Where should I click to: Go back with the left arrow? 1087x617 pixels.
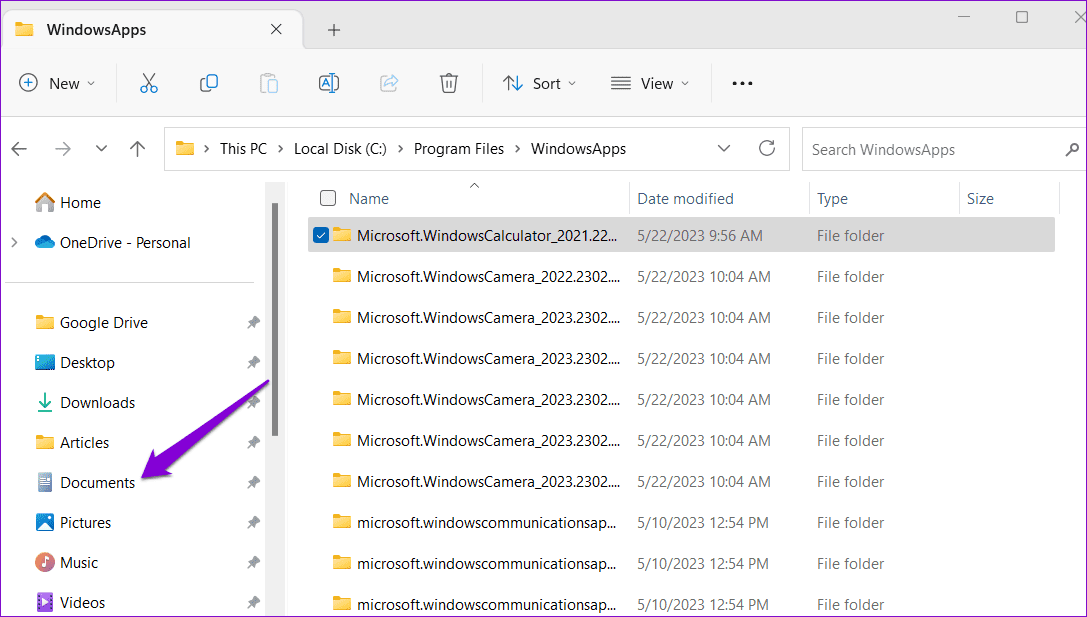tap(19, 148)
